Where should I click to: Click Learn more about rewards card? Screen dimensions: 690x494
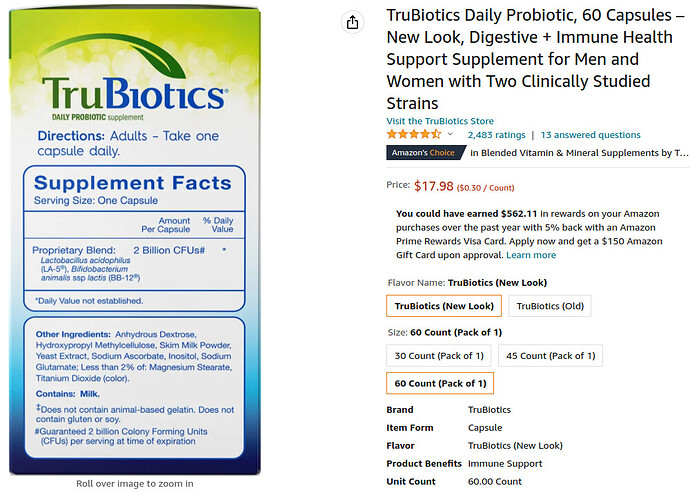(531, 255)
